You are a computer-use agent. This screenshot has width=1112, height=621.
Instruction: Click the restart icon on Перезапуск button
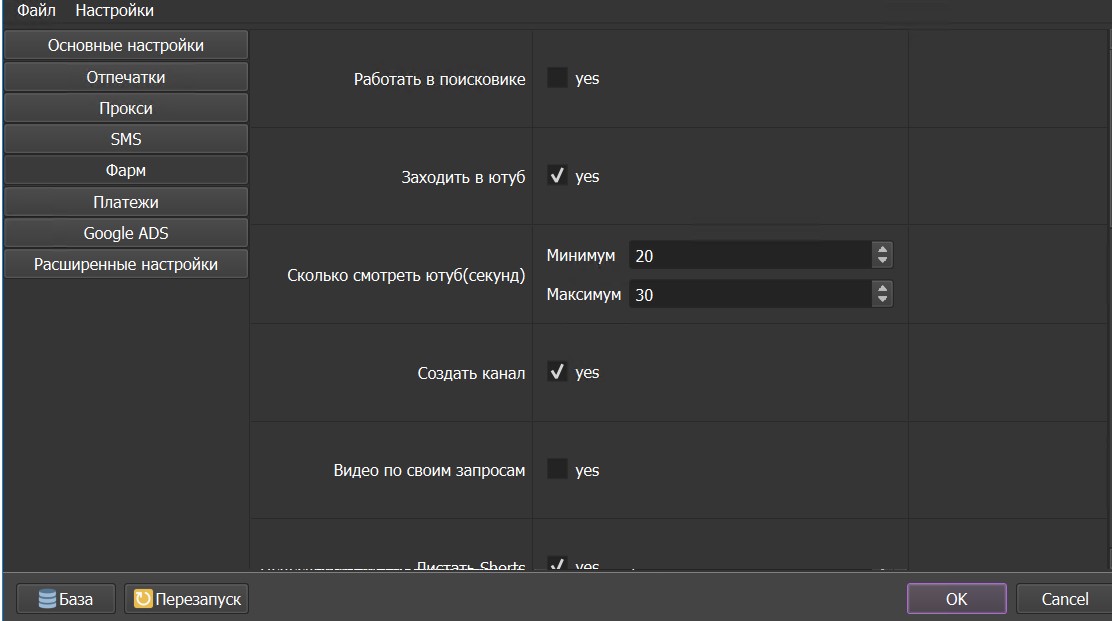point(143,599)
